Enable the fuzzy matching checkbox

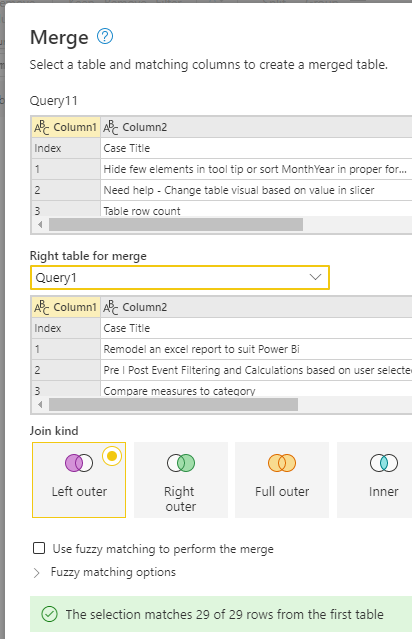tap(39, 548)
